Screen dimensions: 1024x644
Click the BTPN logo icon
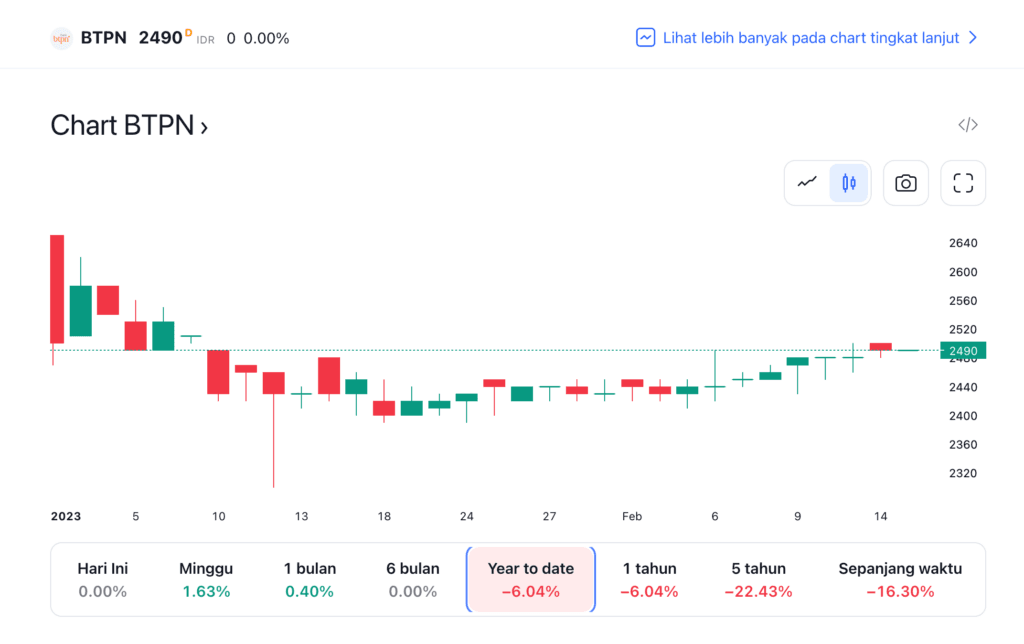(61, 38)
